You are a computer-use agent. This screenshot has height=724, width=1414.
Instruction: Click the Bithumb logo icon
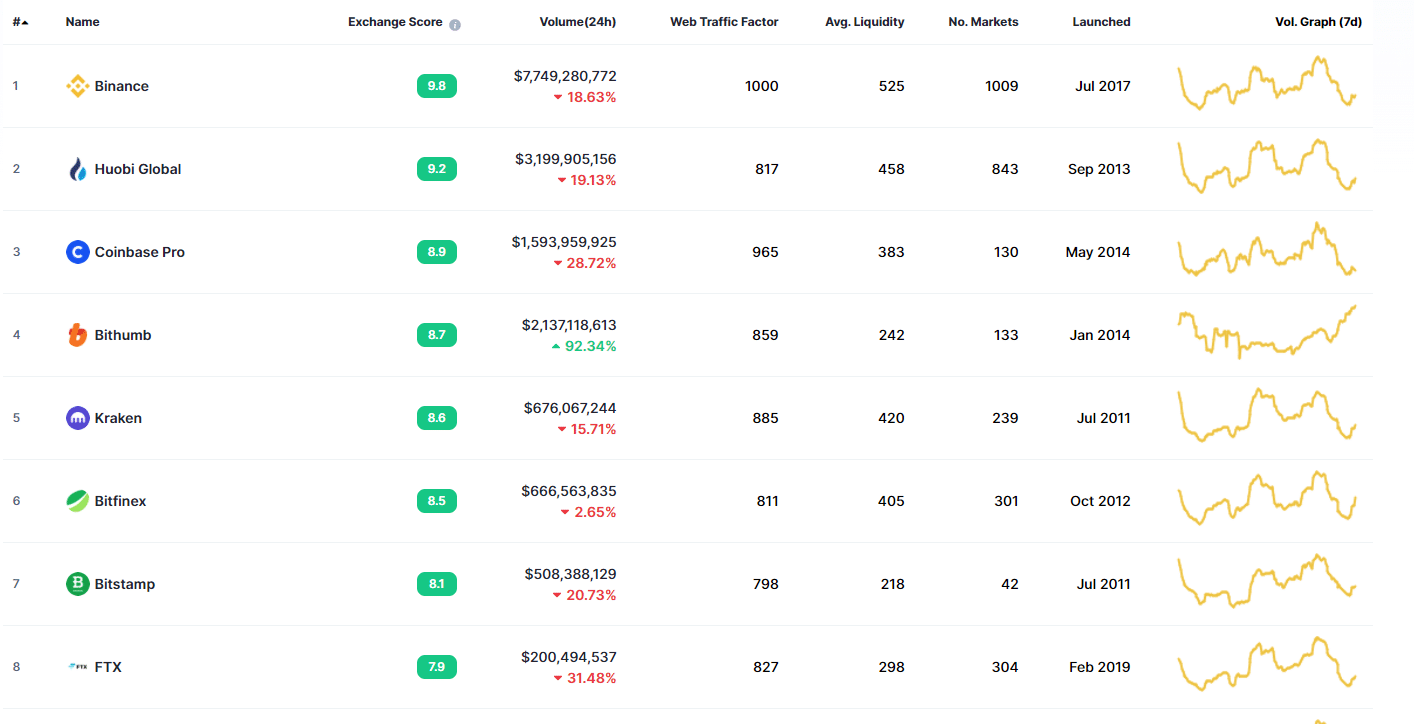[77, 335]
